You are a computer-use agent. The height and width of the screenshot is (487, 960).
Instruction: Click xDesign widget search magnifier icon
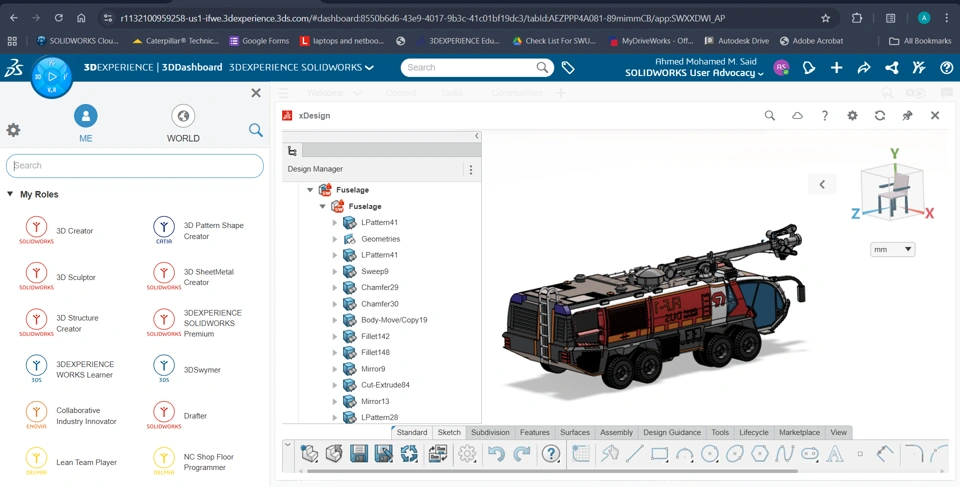point(770,115)
